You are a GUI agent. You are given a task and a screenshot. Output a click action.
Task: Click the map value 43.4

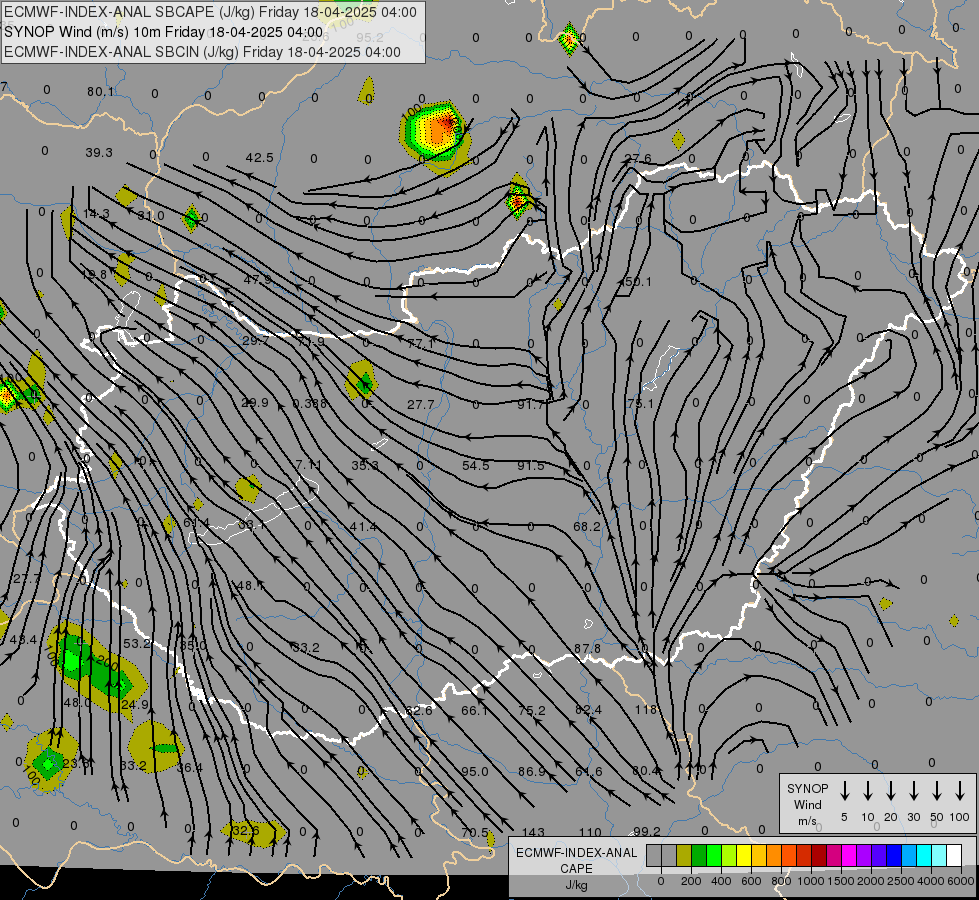(x=23, y=640)
